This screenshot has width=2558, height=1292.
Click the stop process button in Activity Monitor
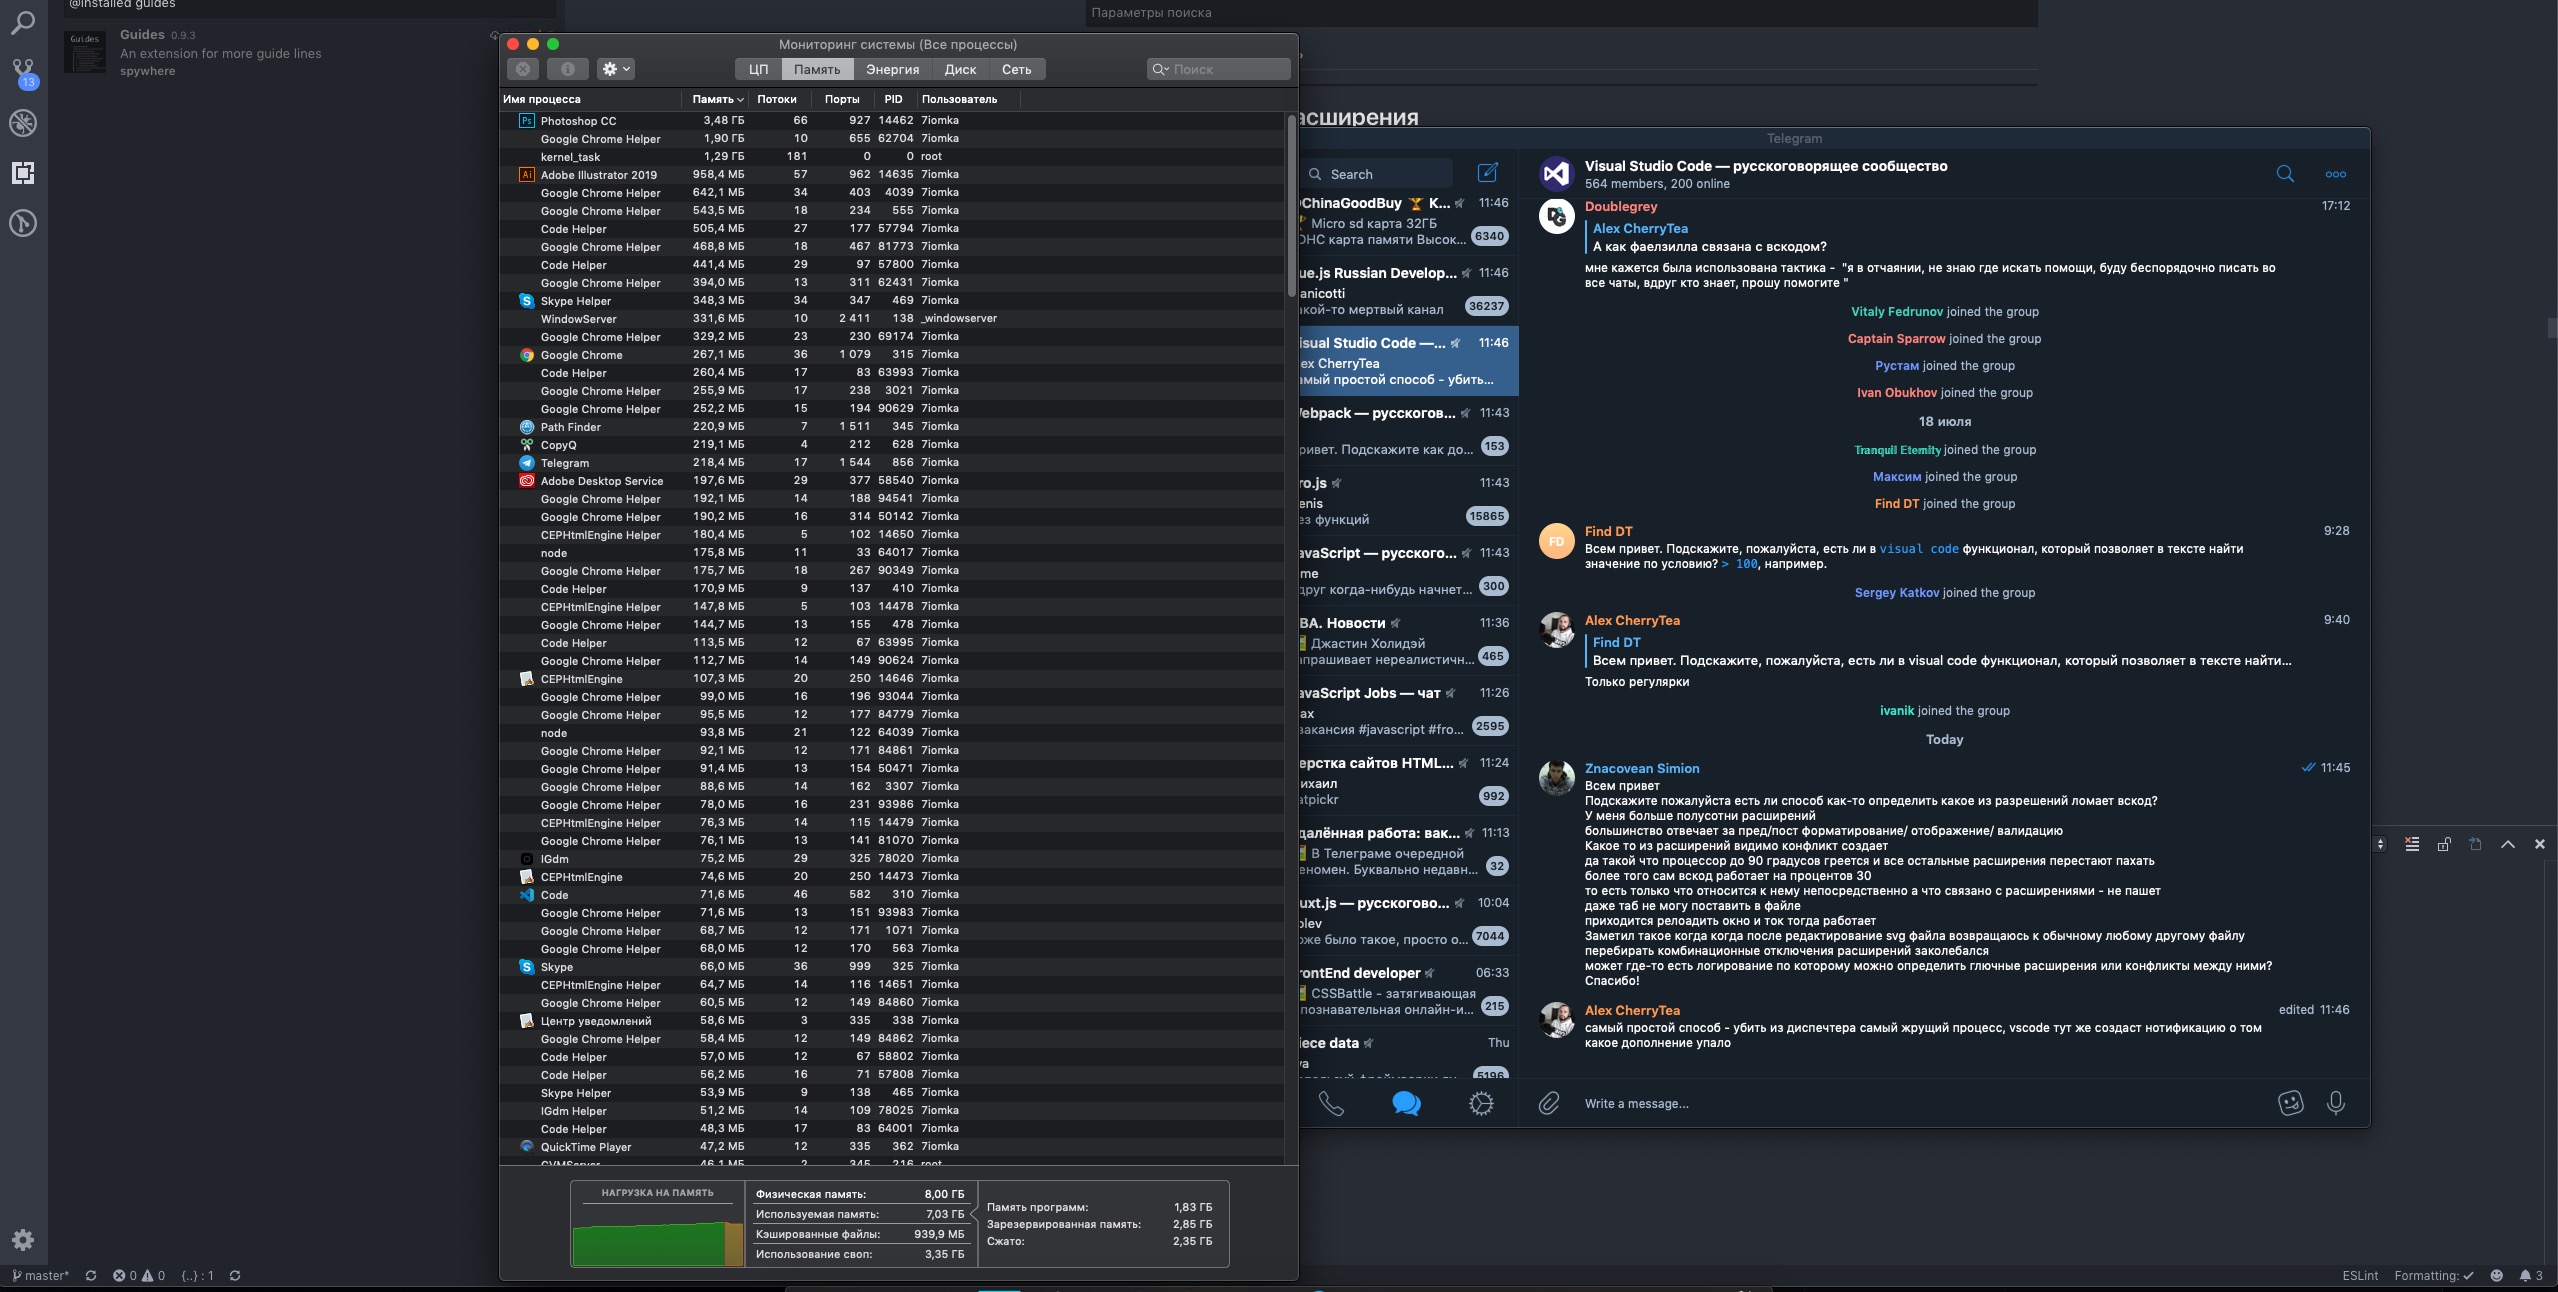tap(522, 69)
